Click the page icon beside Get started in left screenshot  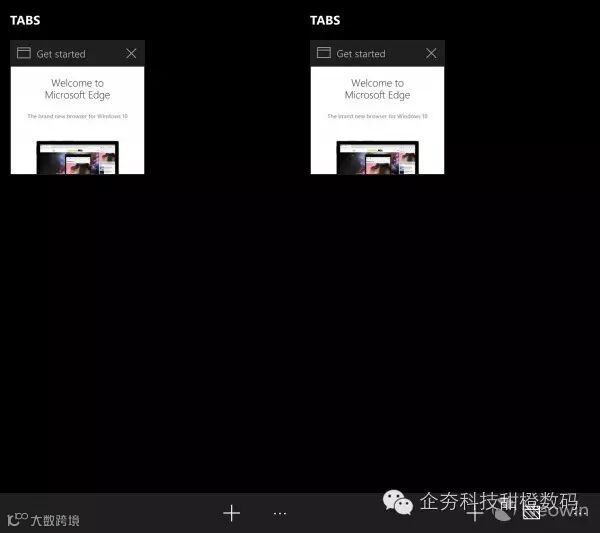tap(24, 53)
